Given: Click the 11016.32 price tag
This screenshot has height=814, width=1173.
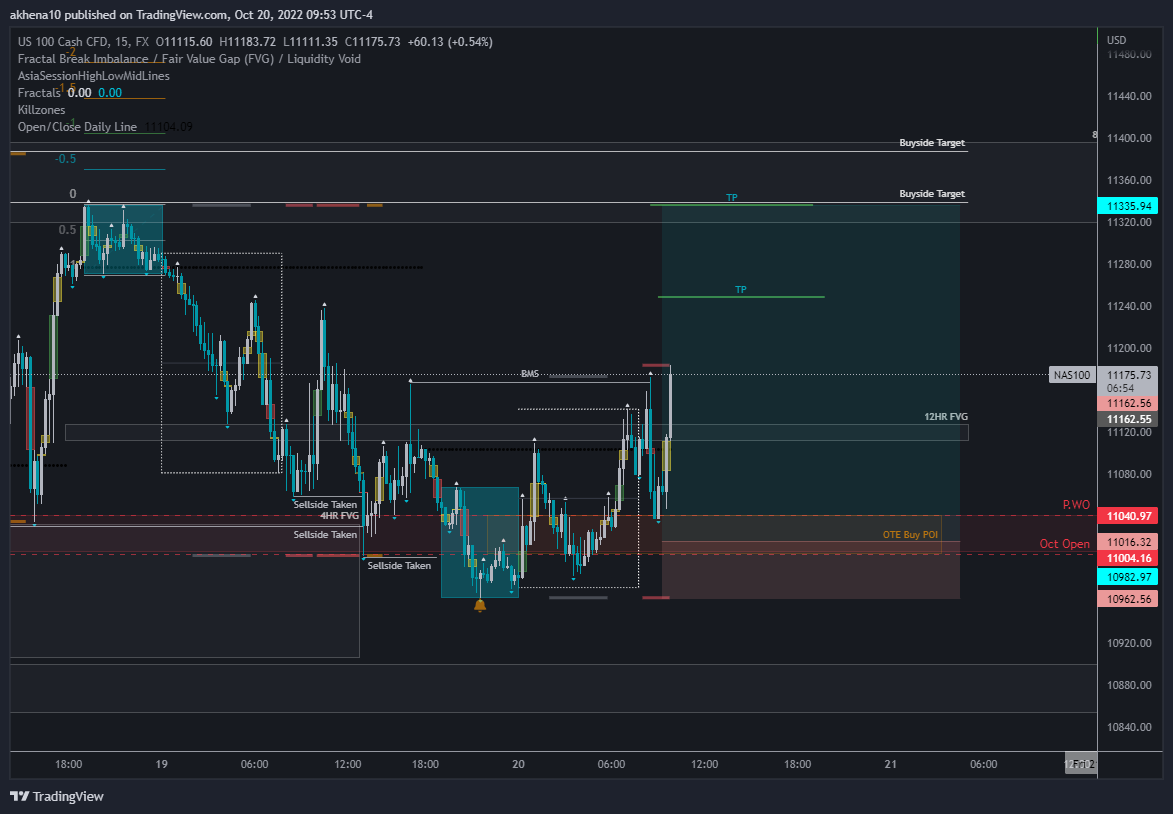Looking at the screenshot, I should (1128, 542).
